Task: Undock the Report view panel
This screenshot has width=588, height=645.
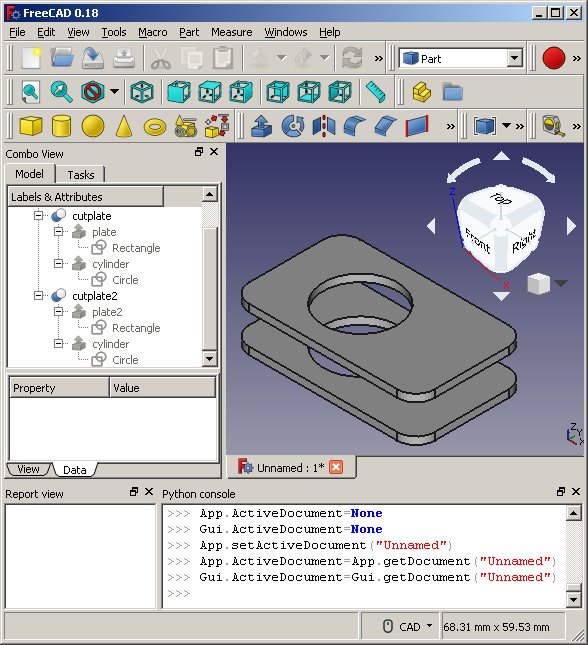Action: tap(134, 492)
